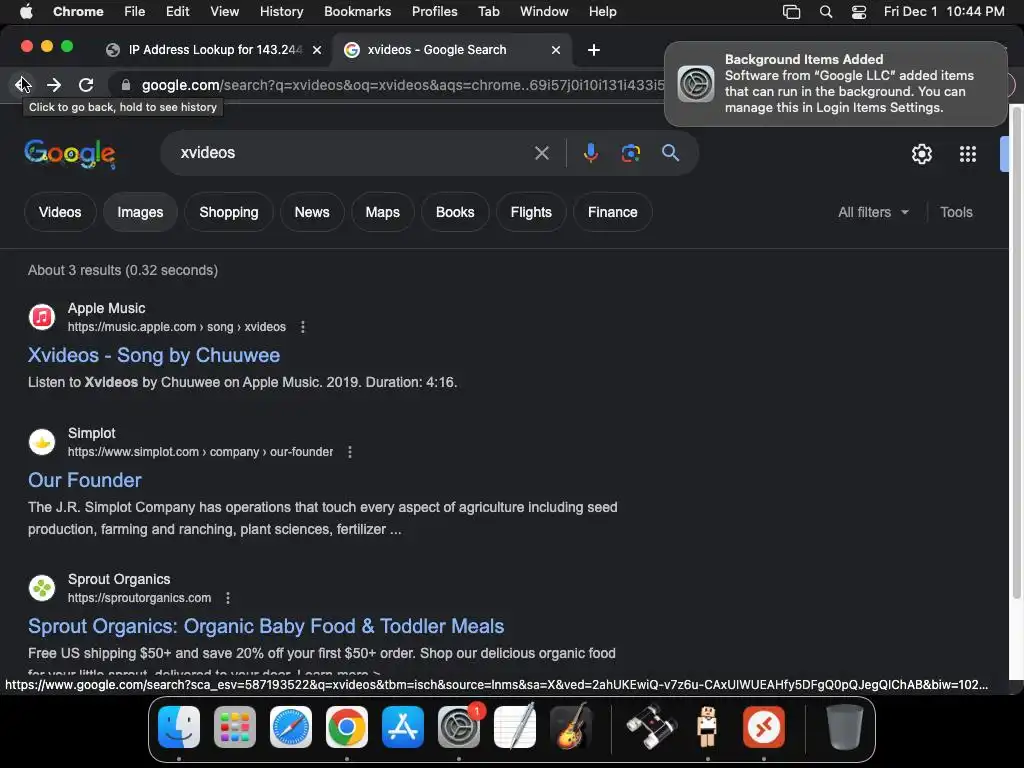Click the page vertical scrollbar

[1016, 353]
